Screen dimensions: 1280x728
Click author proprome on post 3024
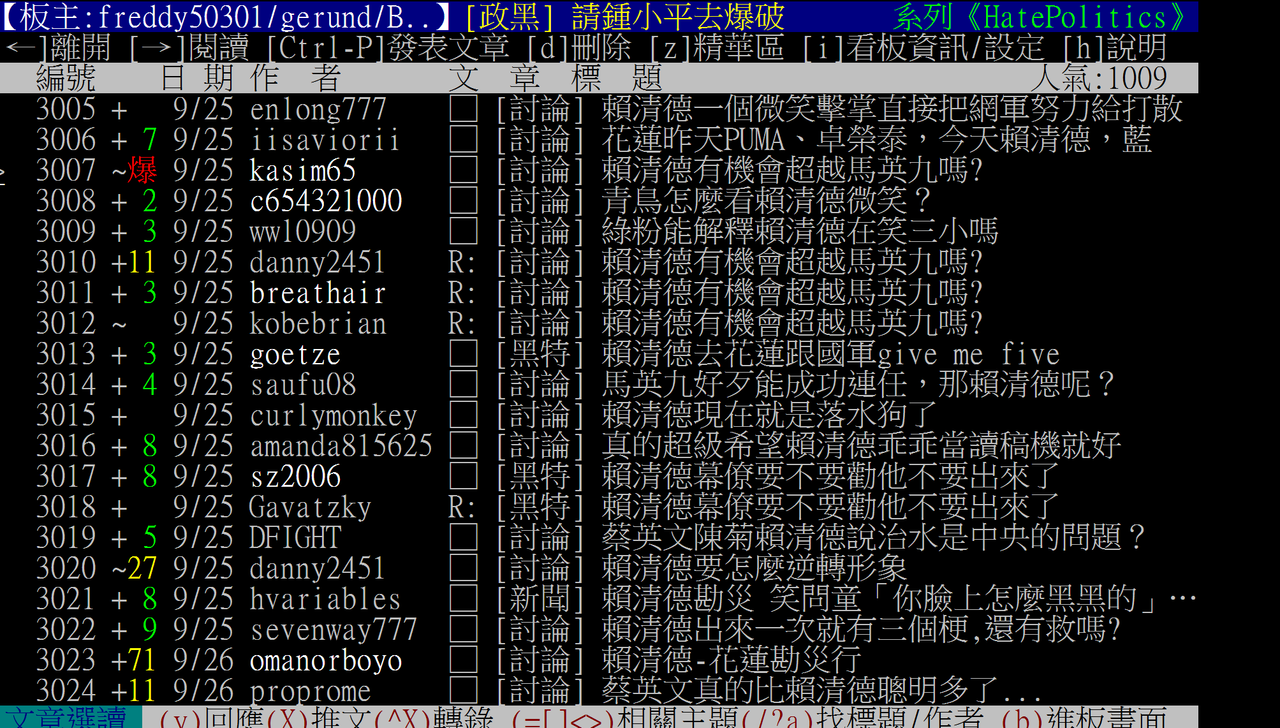tap(310, 691)
